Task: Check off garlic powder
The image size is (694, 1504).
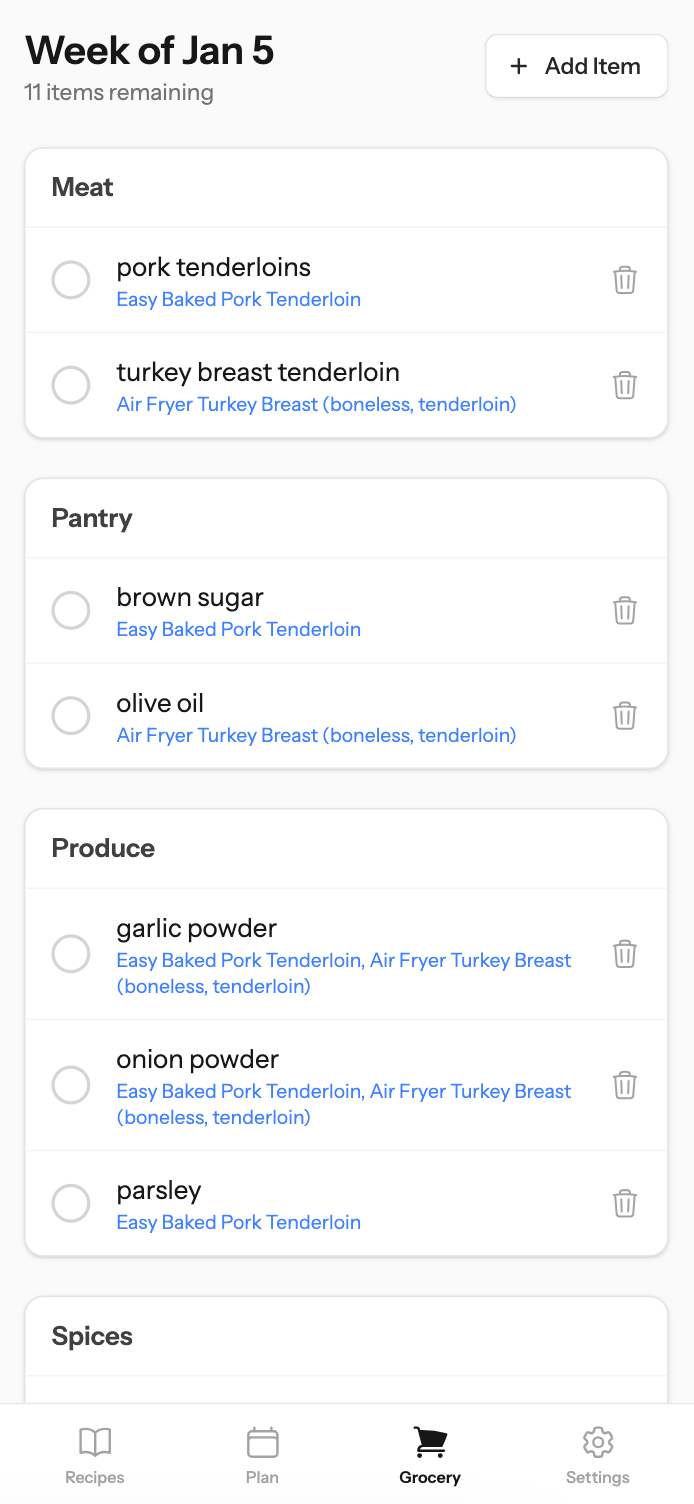Action: coord(71,954)
